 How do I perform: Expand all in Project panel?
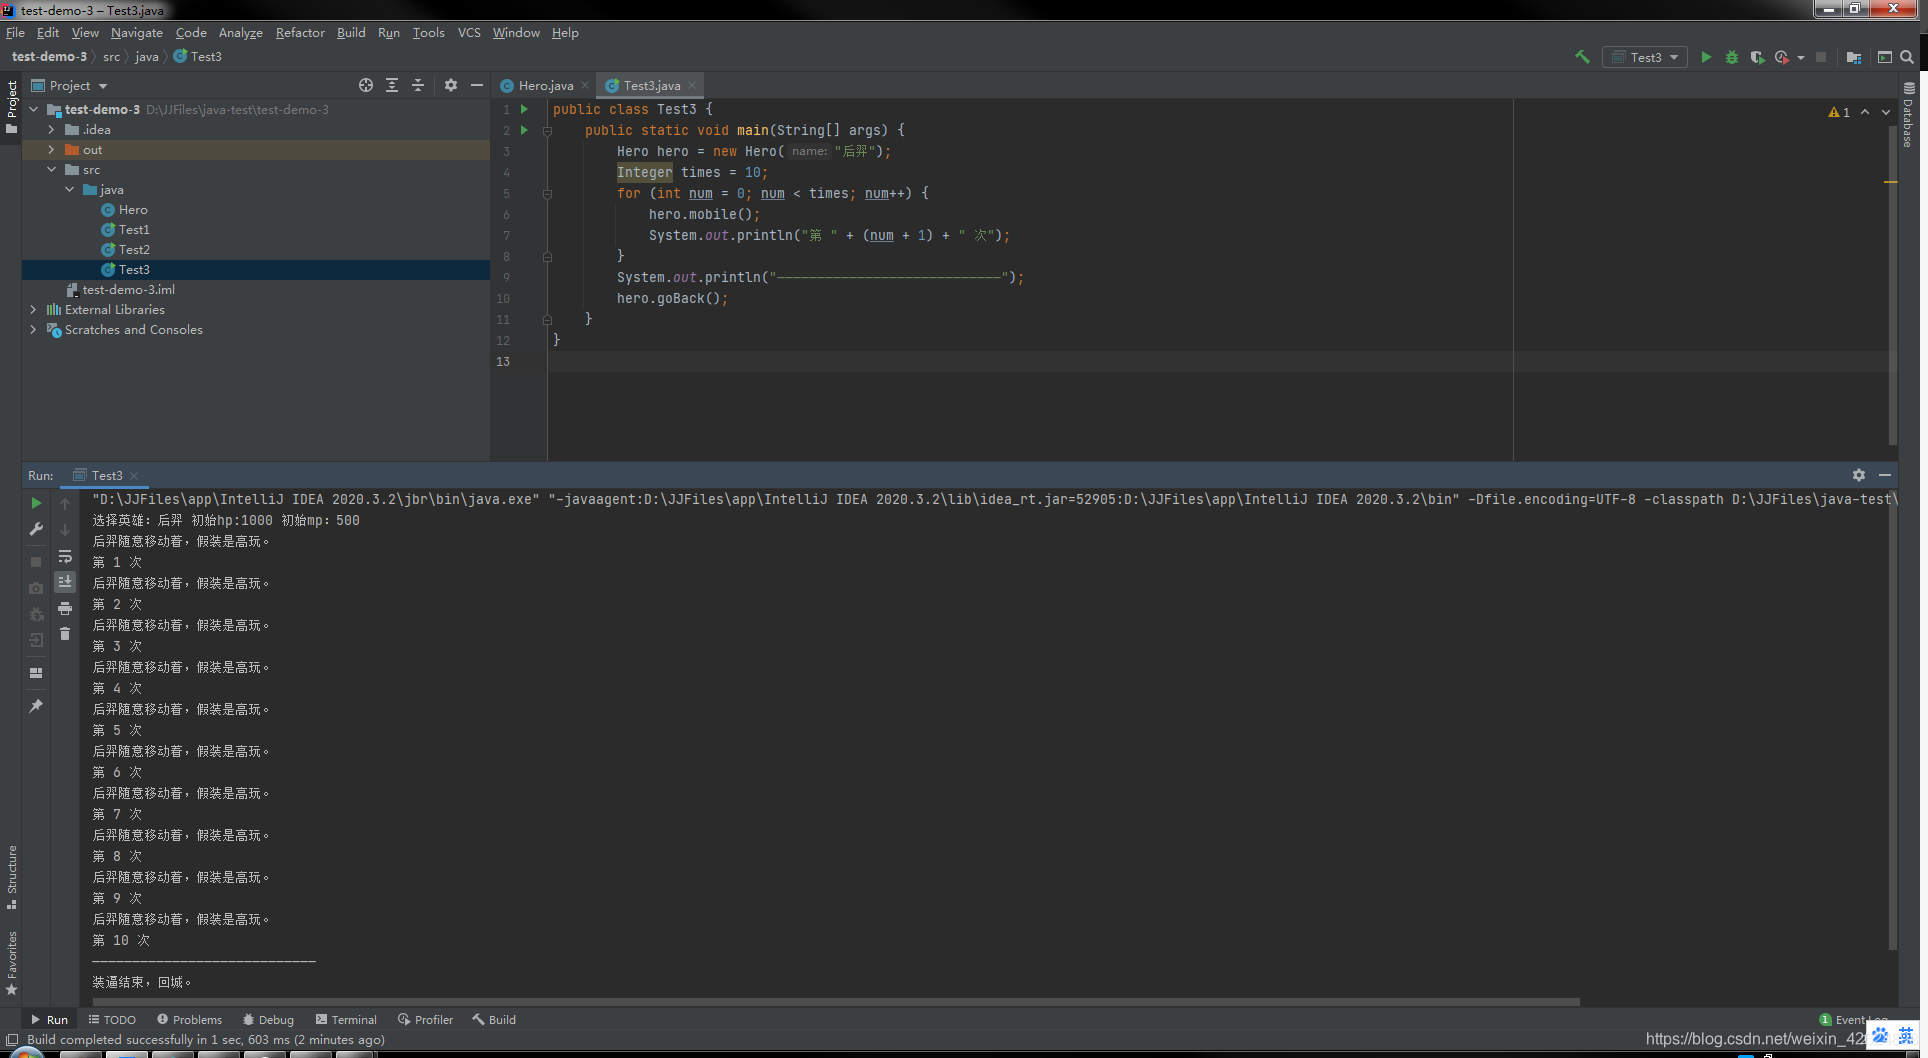(392, 85)
